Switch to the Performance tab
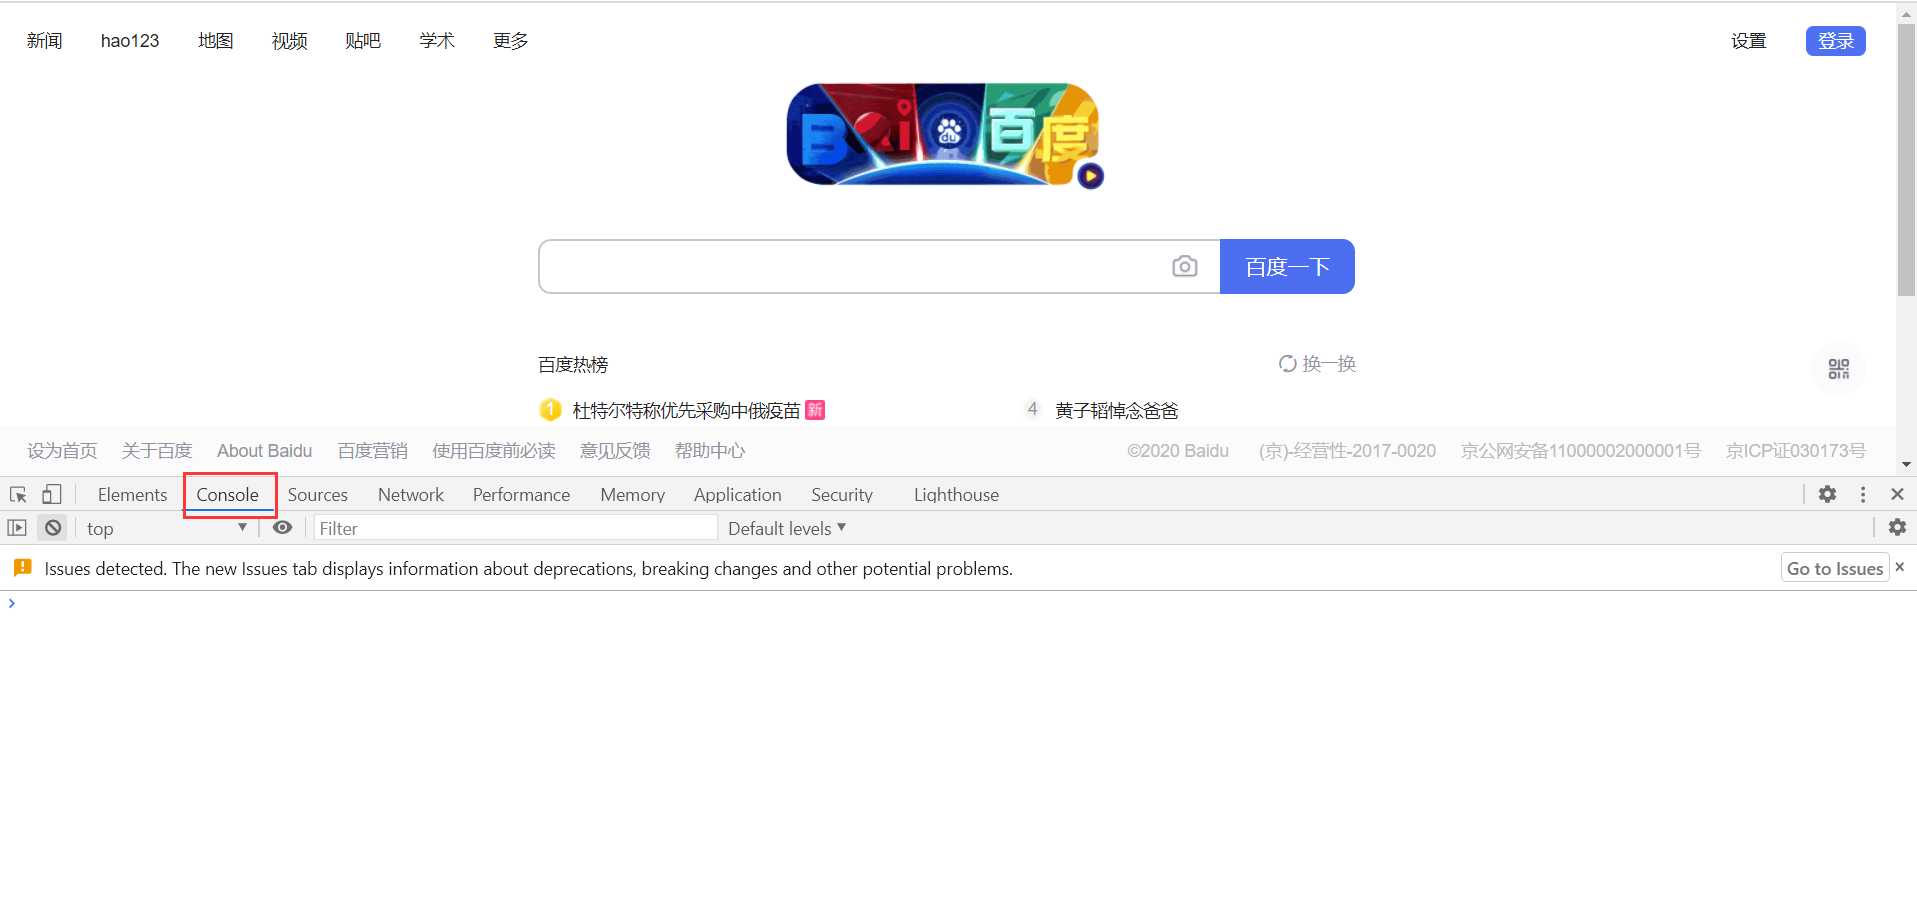 [x=521, y=495]
